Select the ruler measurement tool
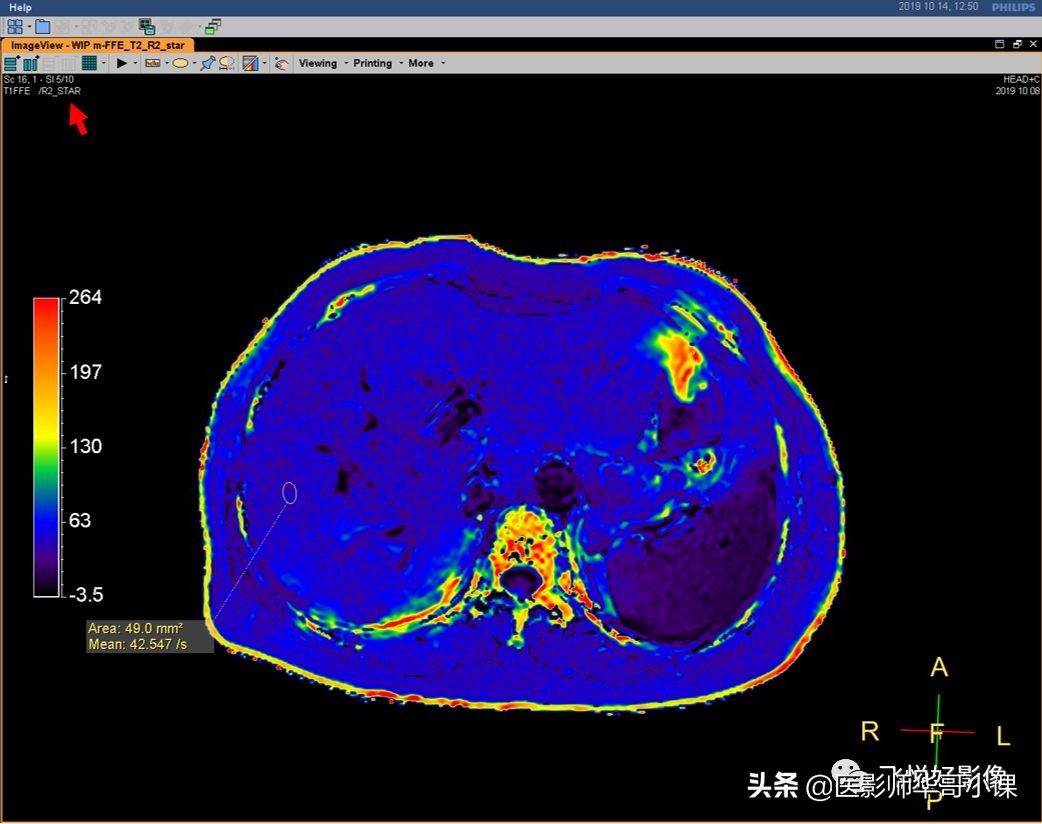 tap(153, 63)
